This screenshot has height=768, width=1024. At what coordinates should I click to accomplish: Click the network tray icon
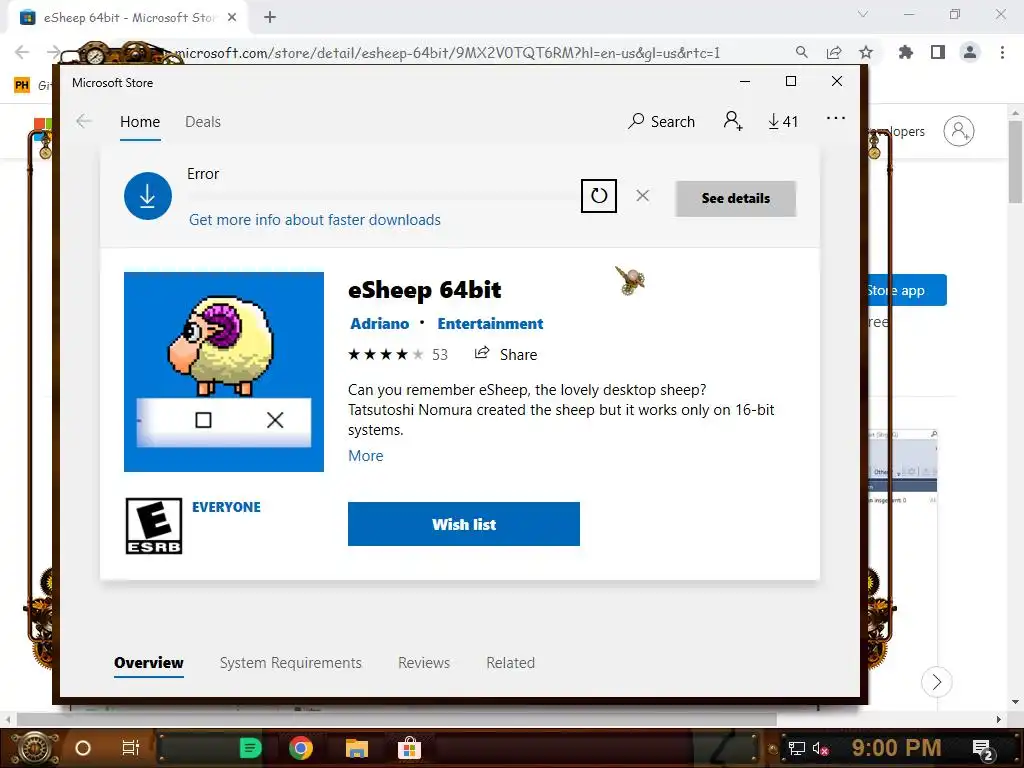coord(796,748)
